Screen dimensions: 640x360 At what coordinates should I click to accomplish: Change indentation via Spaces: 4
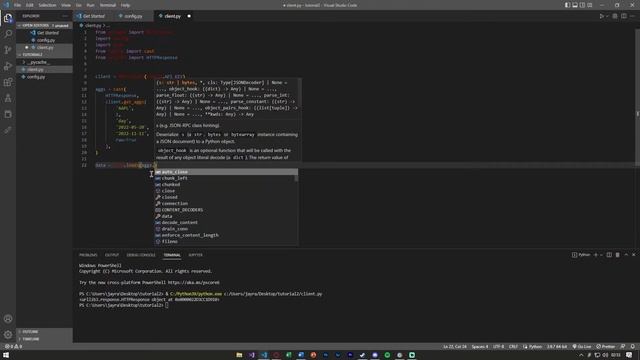coord(480,347)
